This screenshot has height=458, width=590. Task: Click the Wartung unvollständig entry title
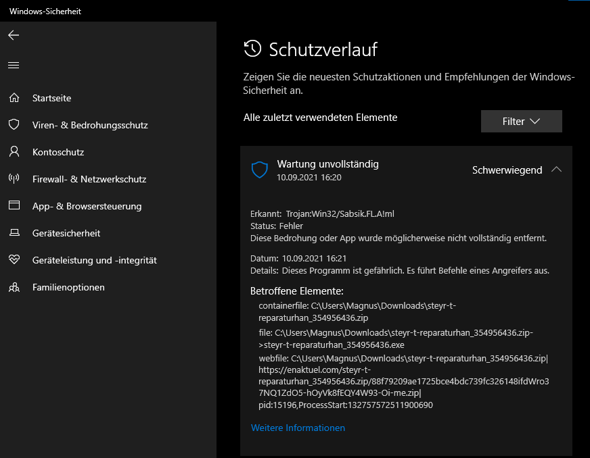coord(328,164)
